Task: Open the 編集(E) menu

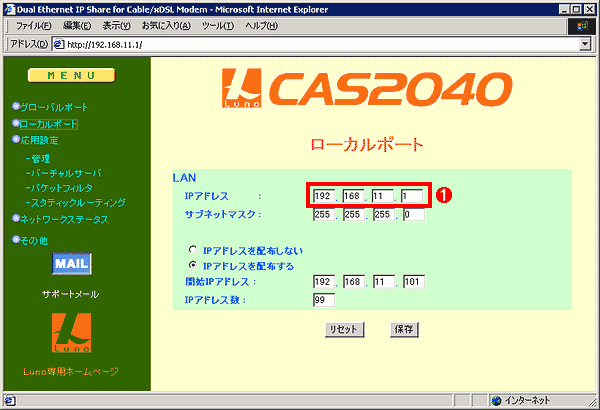Action: point(77,26)
